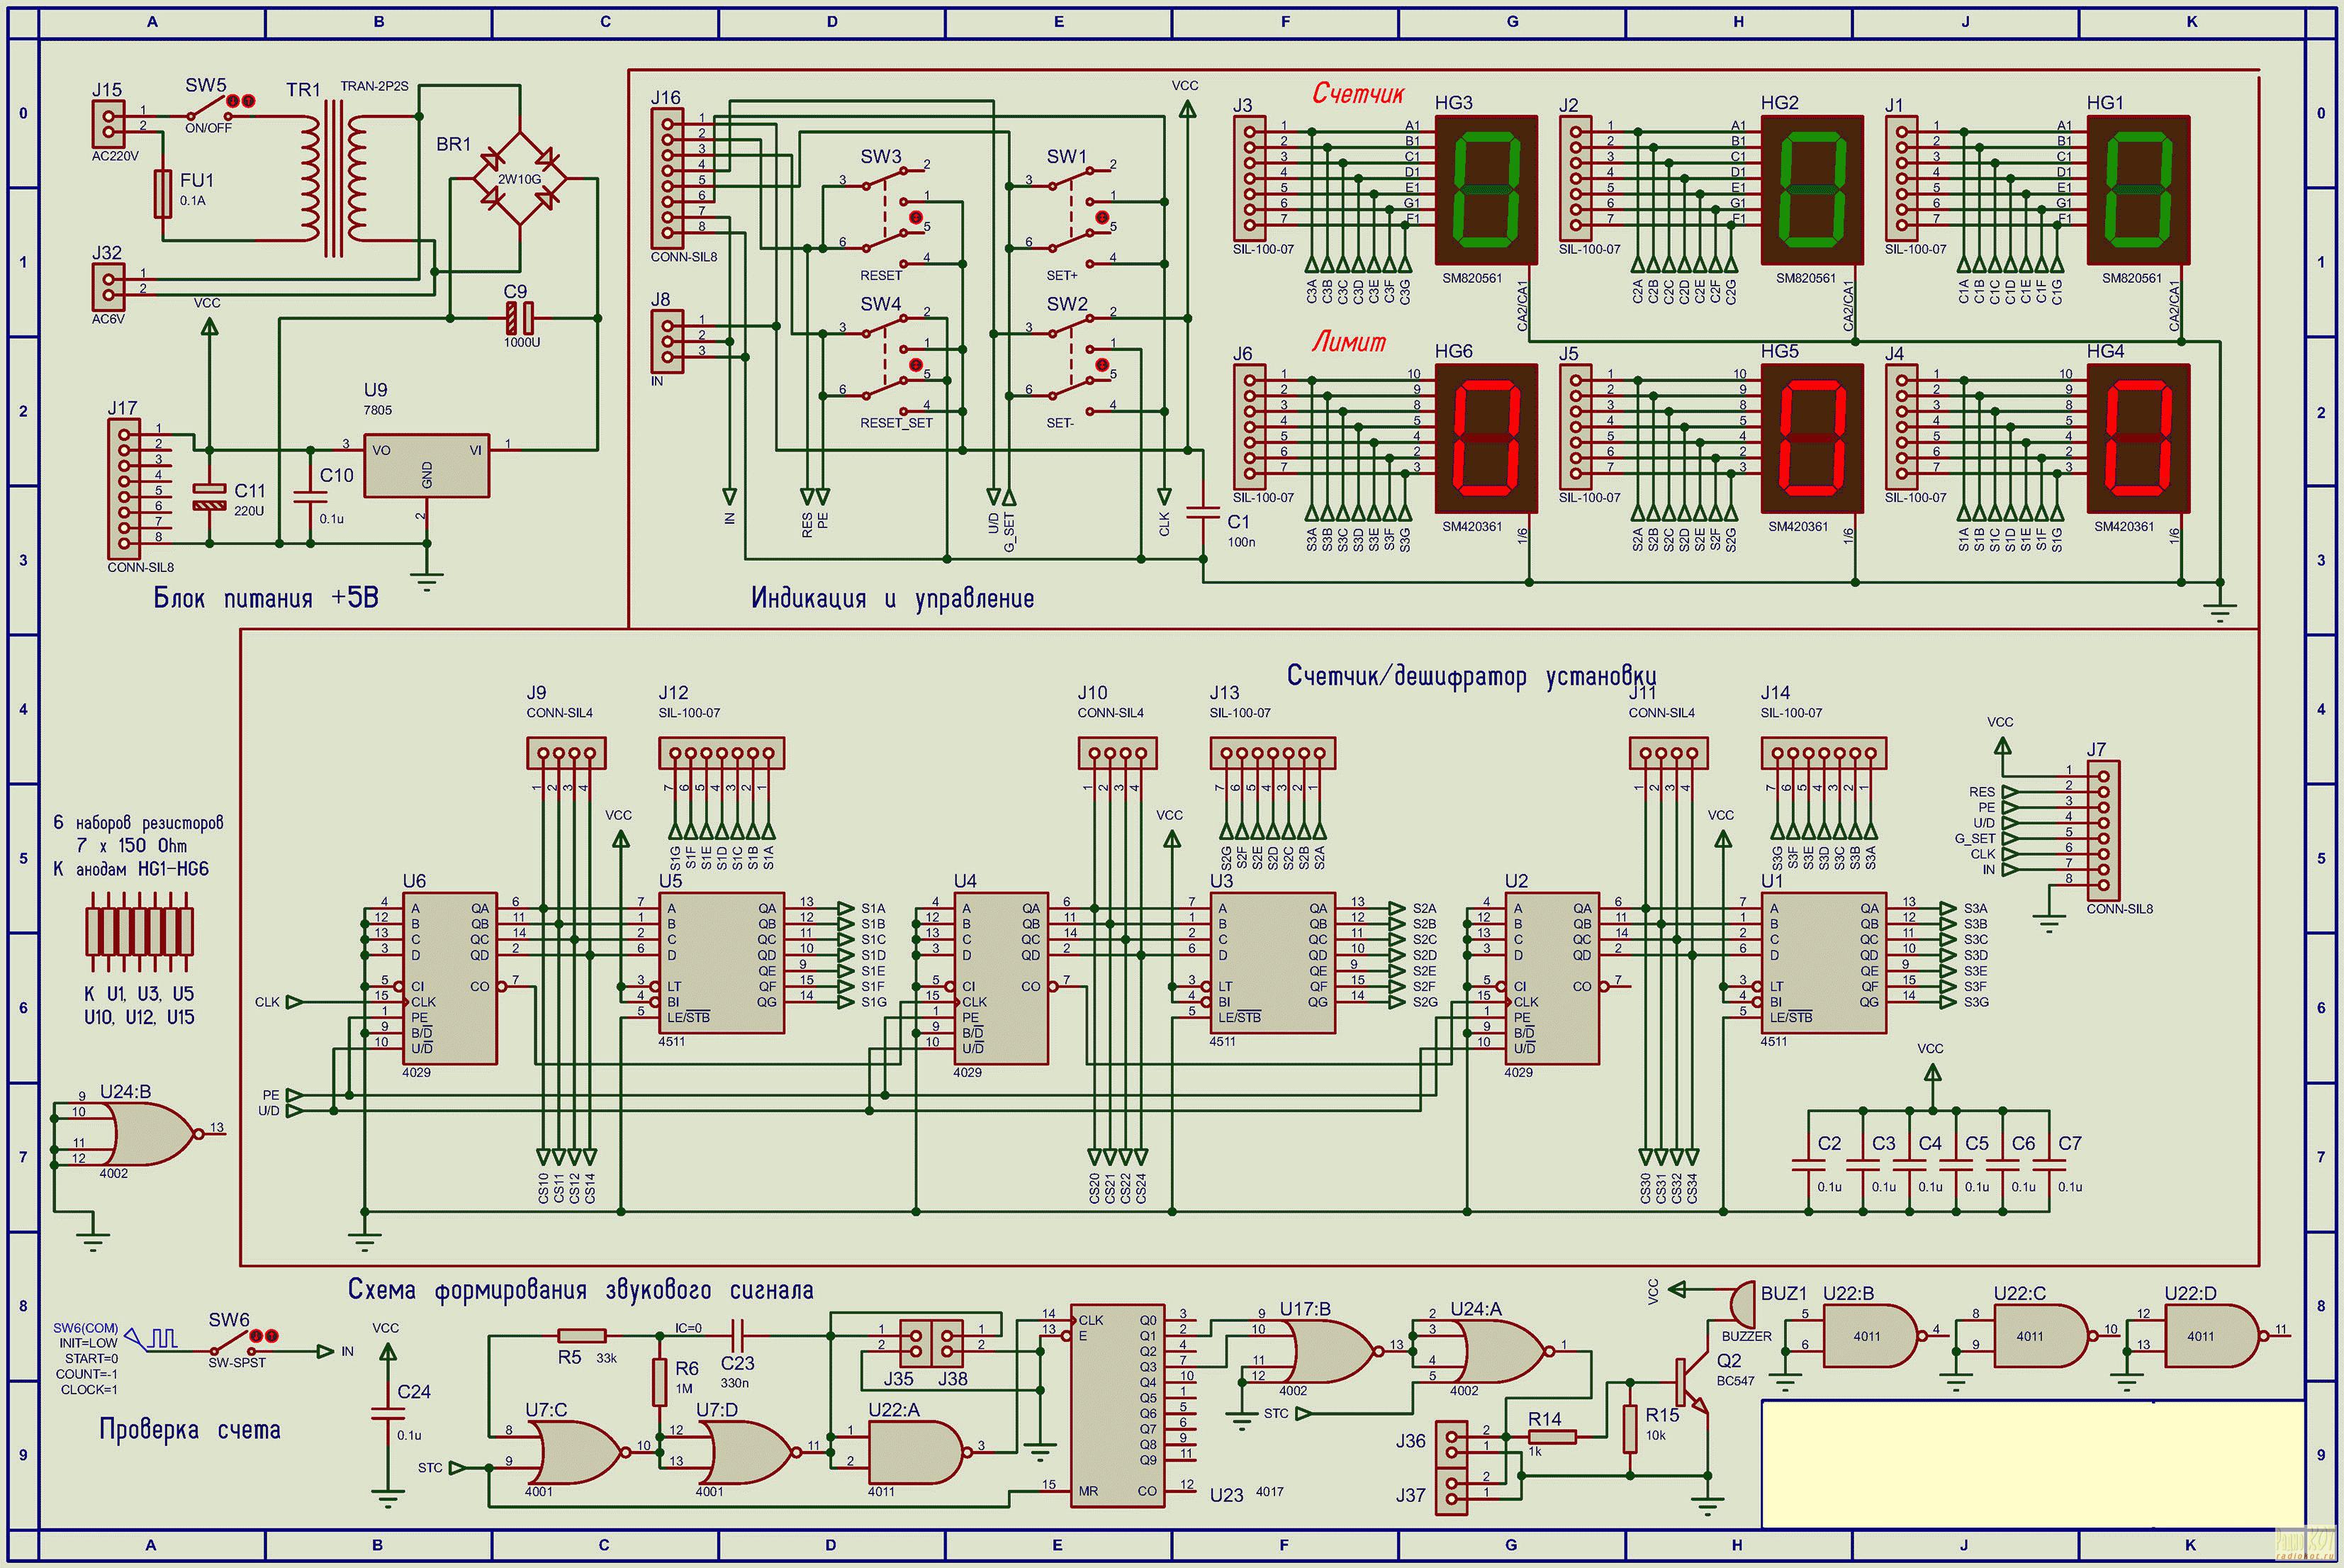This screenshot has width=2344, height=1568.
Task: Select the C9 1000U capacitor
Action: click(520, 318)
